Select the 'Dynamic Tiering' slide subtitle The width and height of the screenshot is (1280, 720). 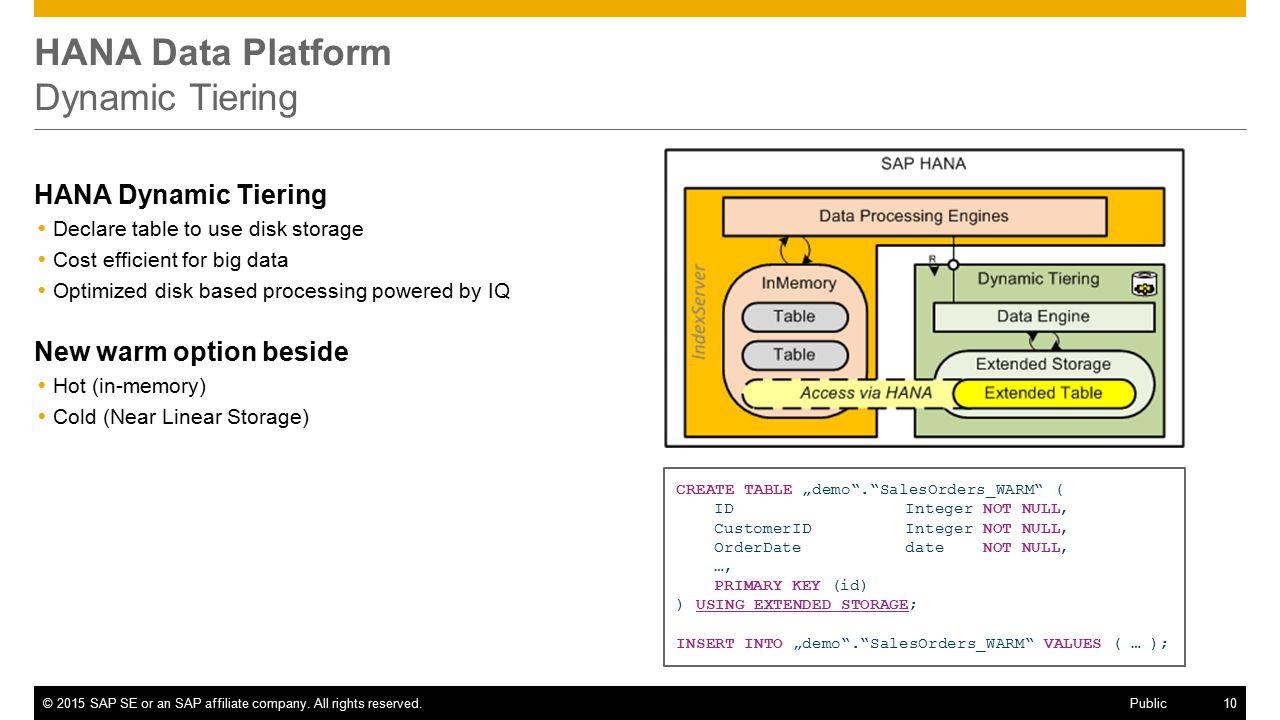coord(166,98)
